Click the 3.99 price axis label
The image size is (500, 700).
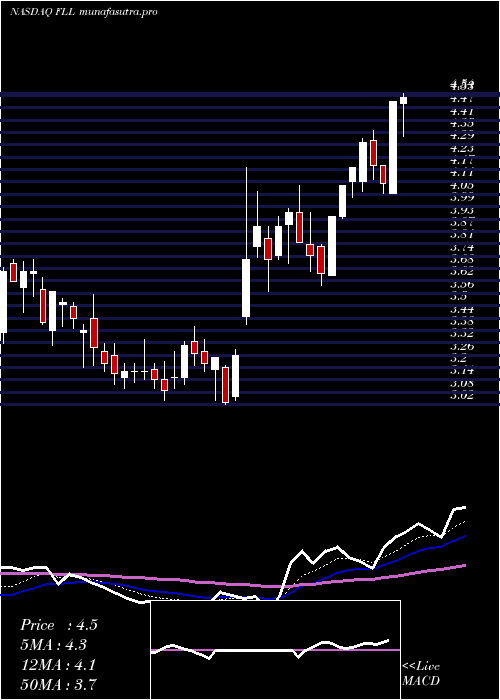[x=462, y=197]
